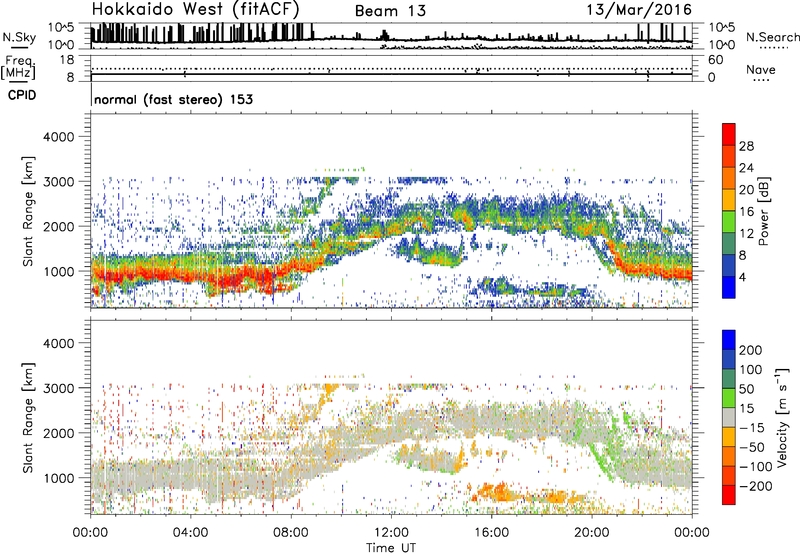The height and width of the screenshot is (554, 800).
Task: Click the '04:00' time tick label
Action: pos(191,533)
